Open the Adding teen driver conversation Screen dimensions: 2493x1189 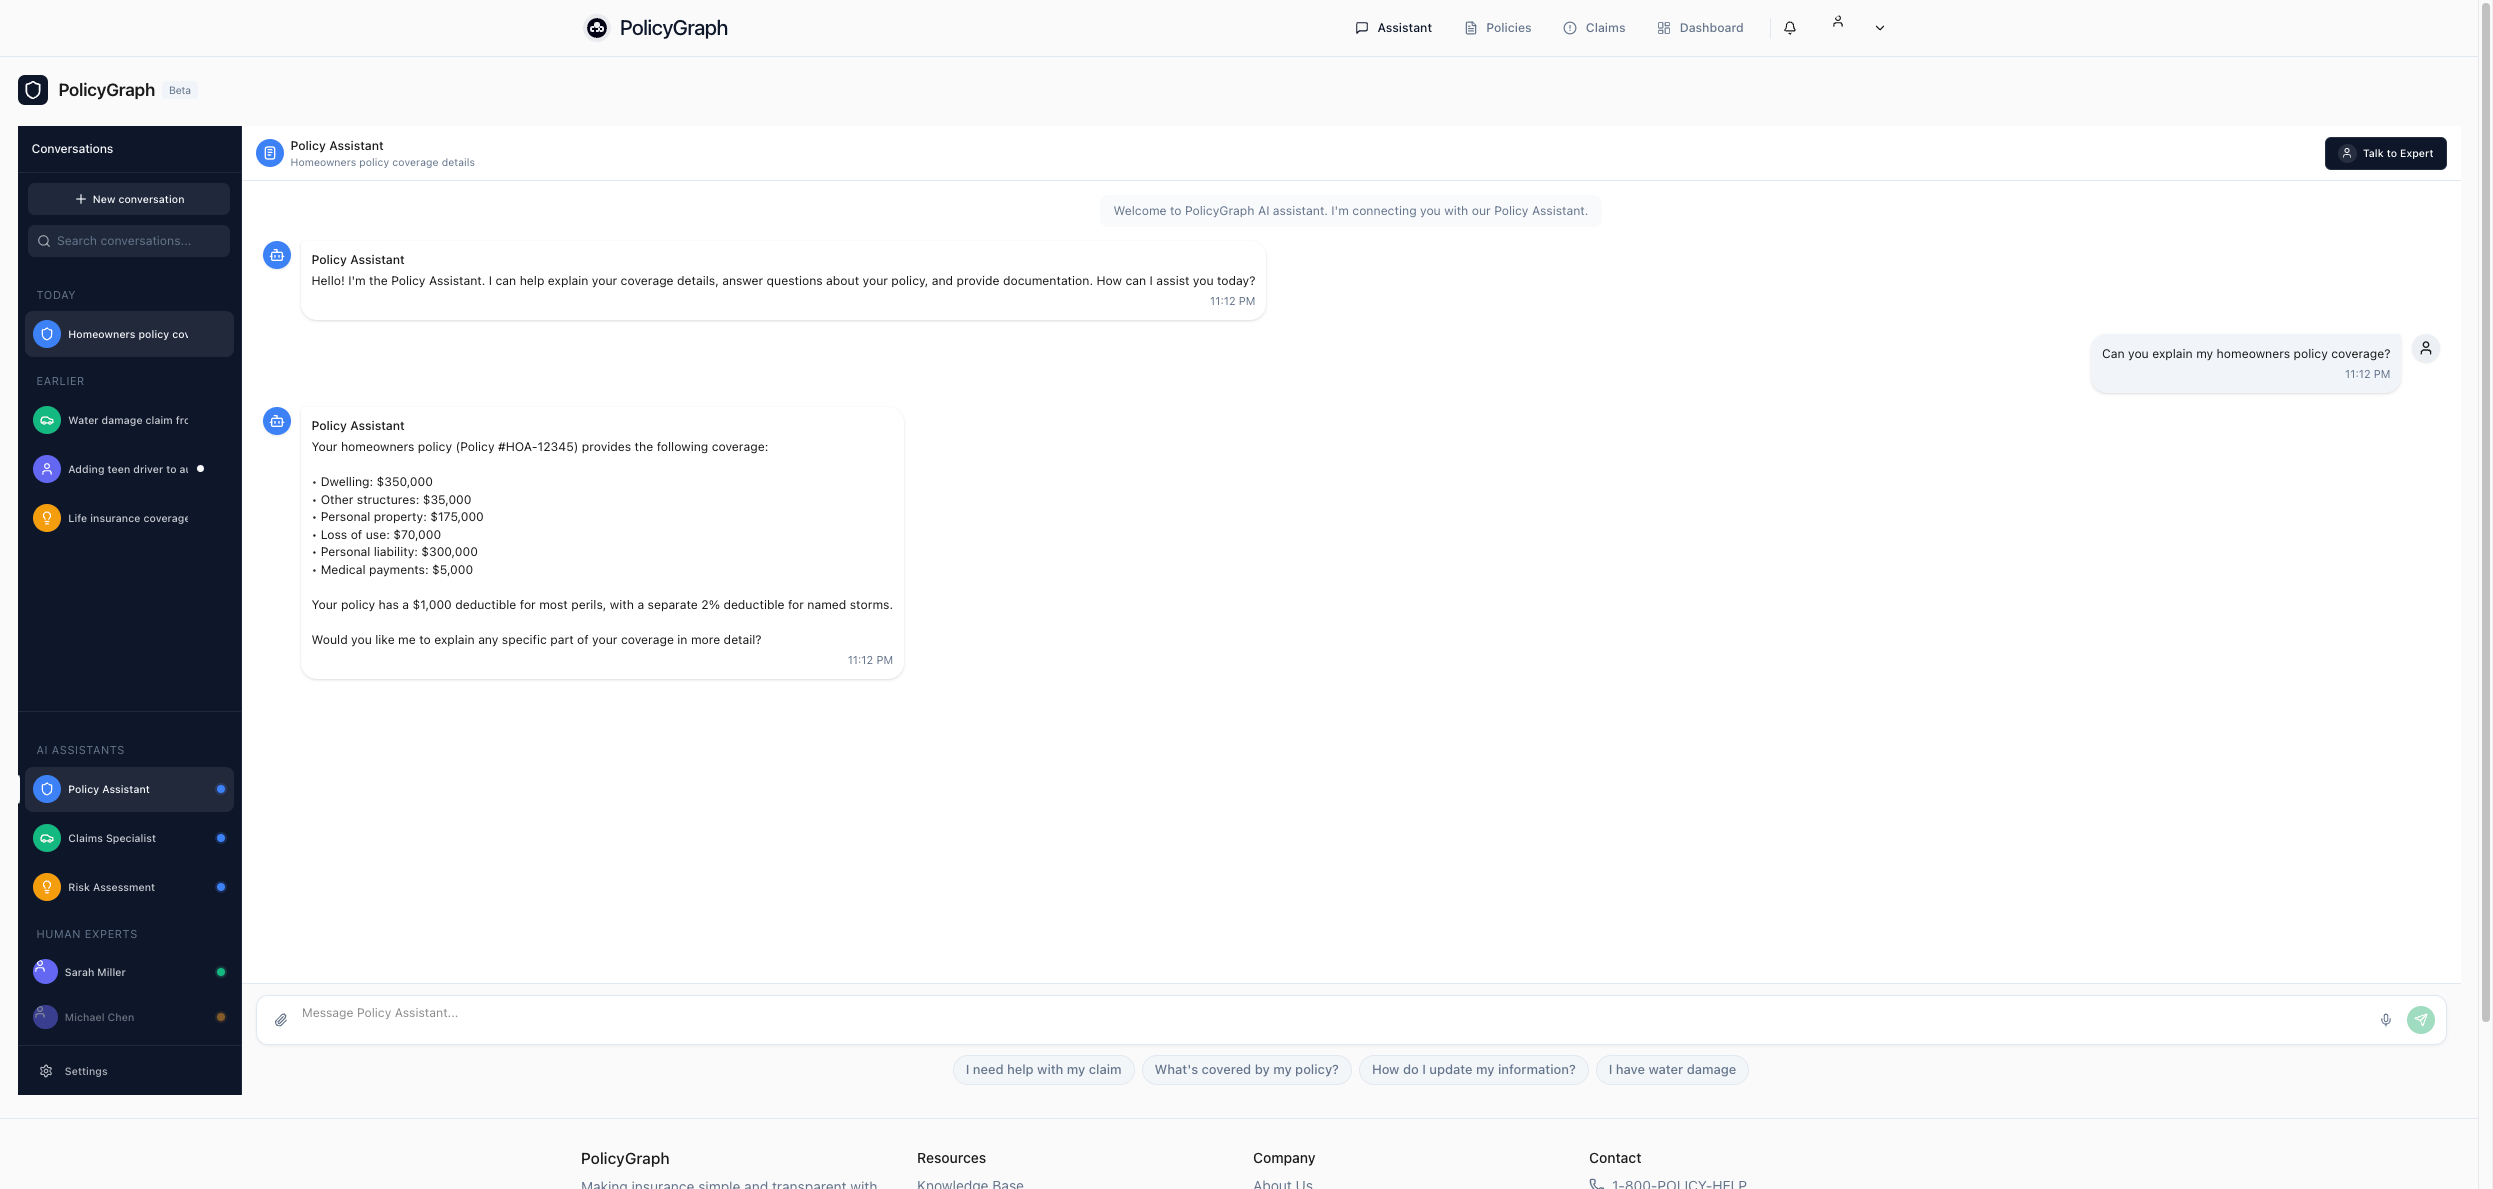coord(129,469)
